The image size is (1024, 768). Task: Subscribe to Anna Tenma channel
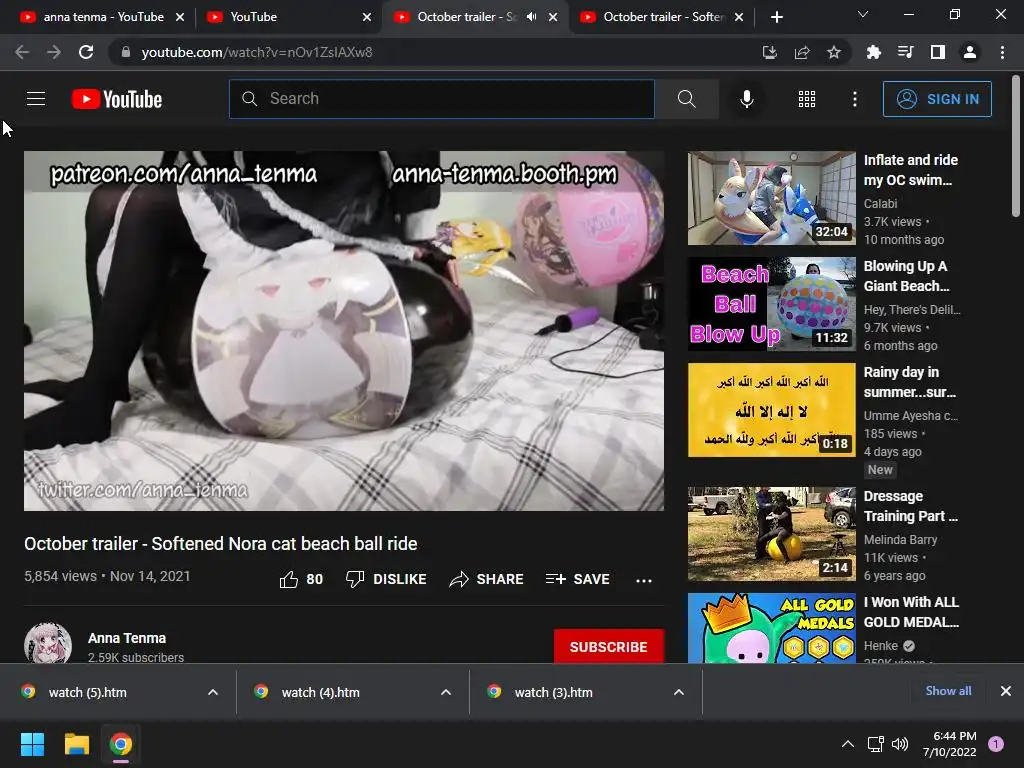(x=609, y=647)
